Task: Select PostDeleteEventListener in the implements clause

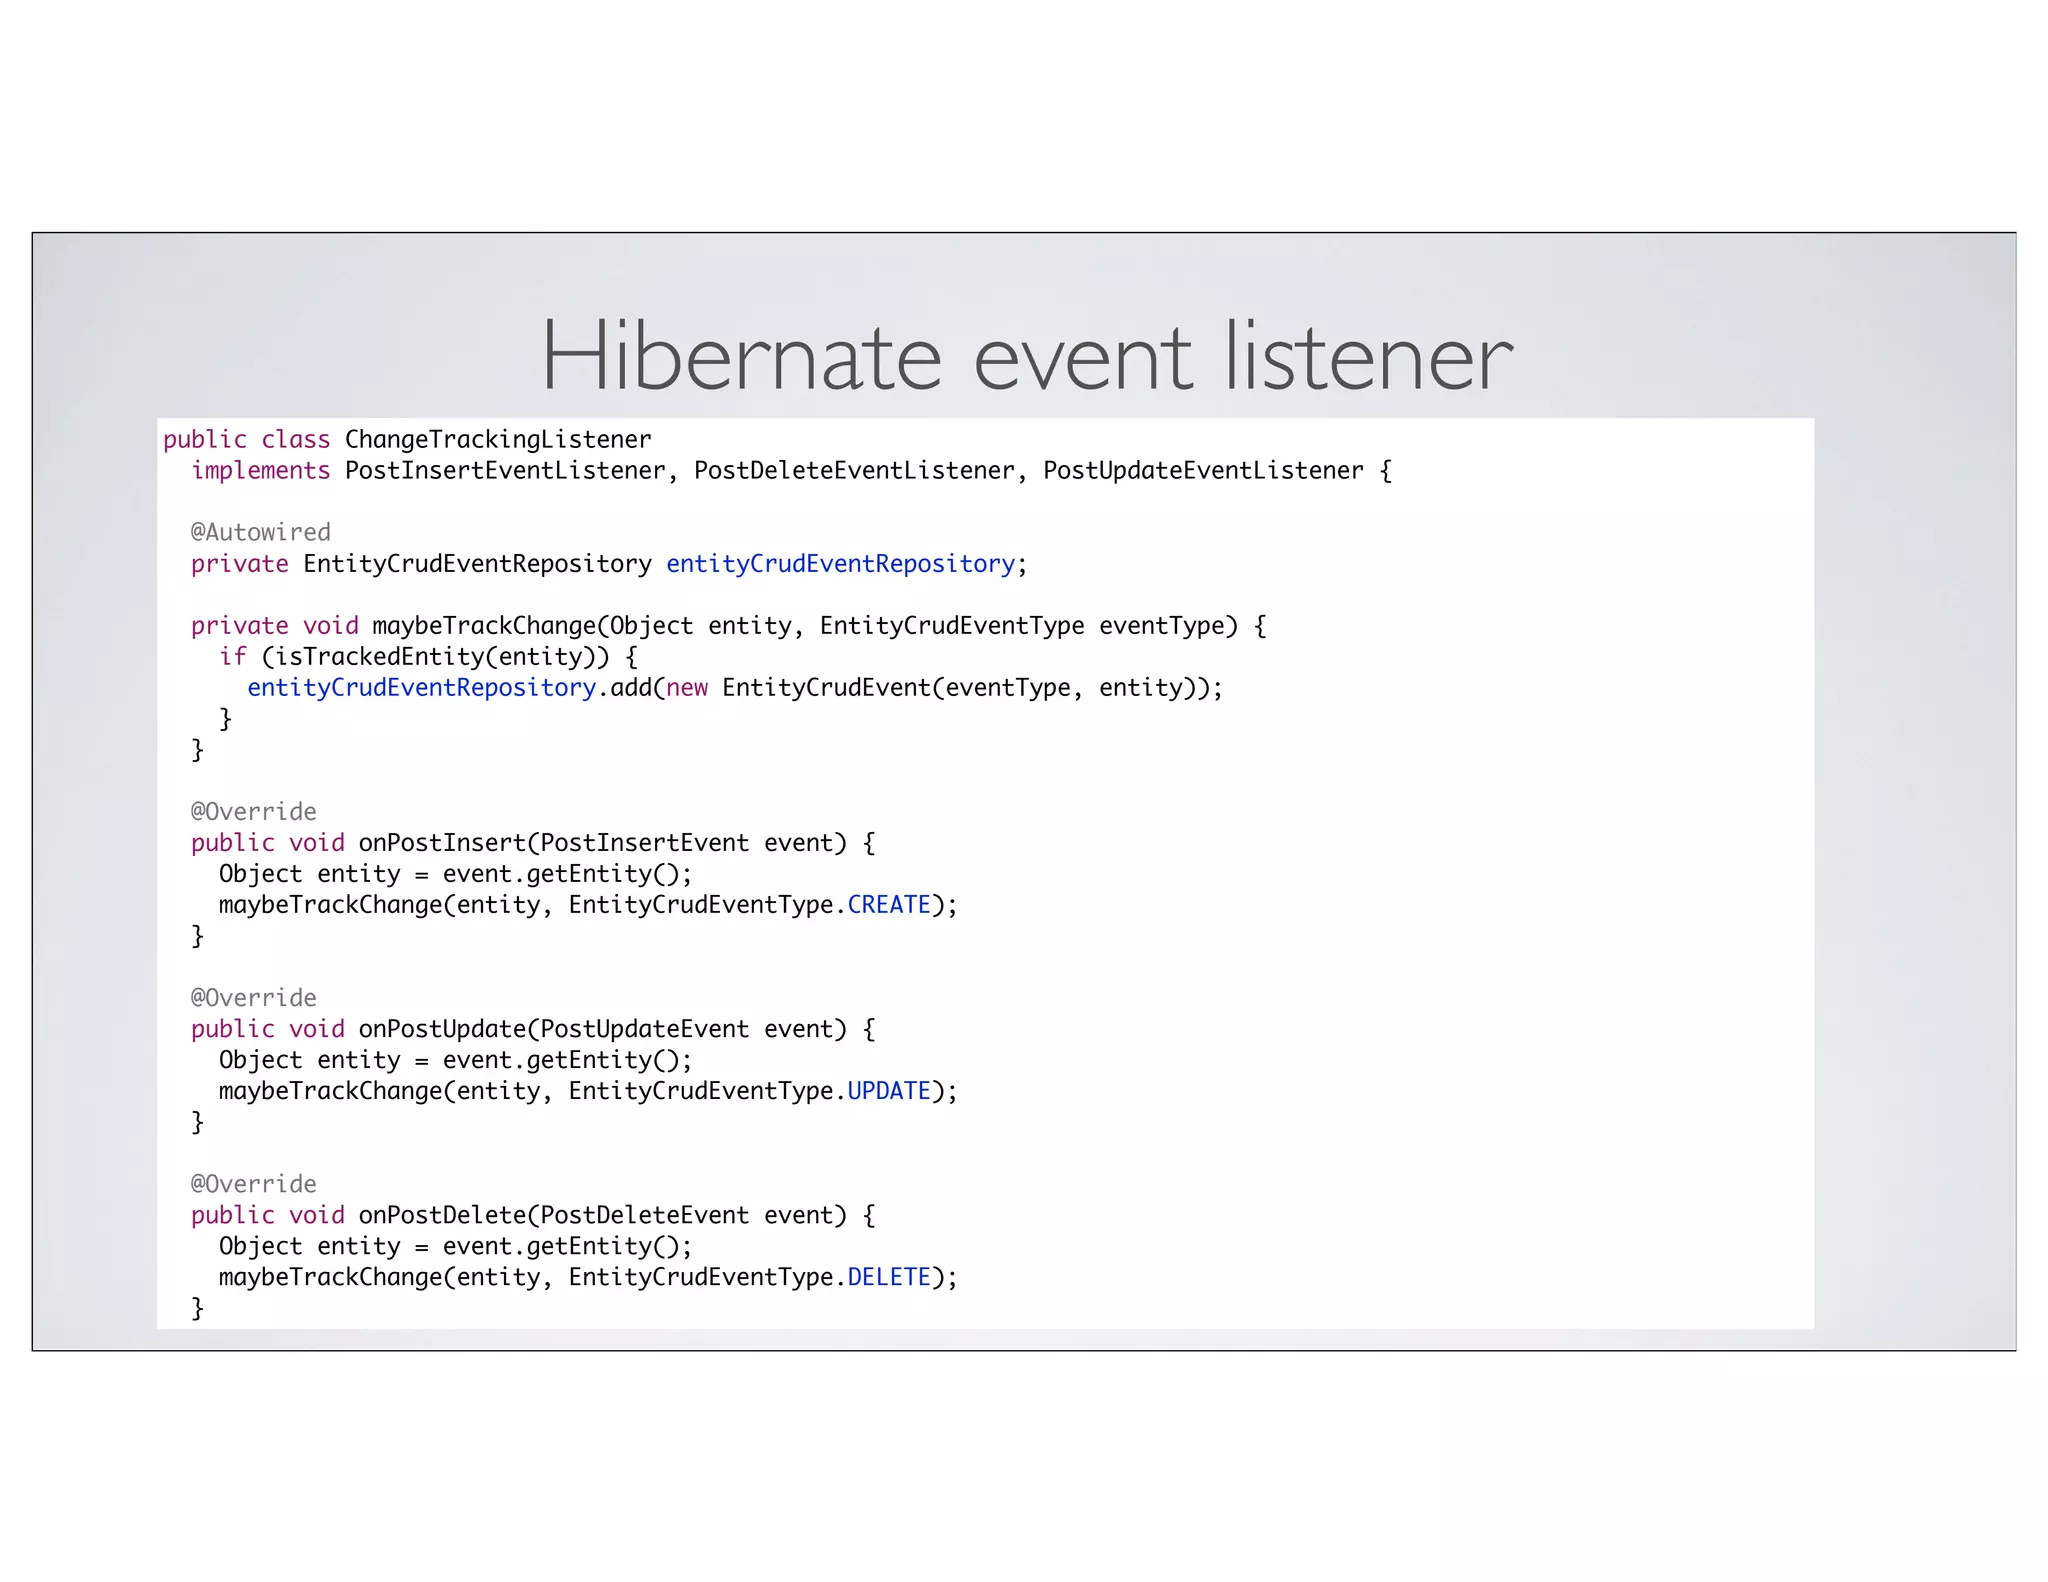Action: pyautogui.click(x=854, y=471)
